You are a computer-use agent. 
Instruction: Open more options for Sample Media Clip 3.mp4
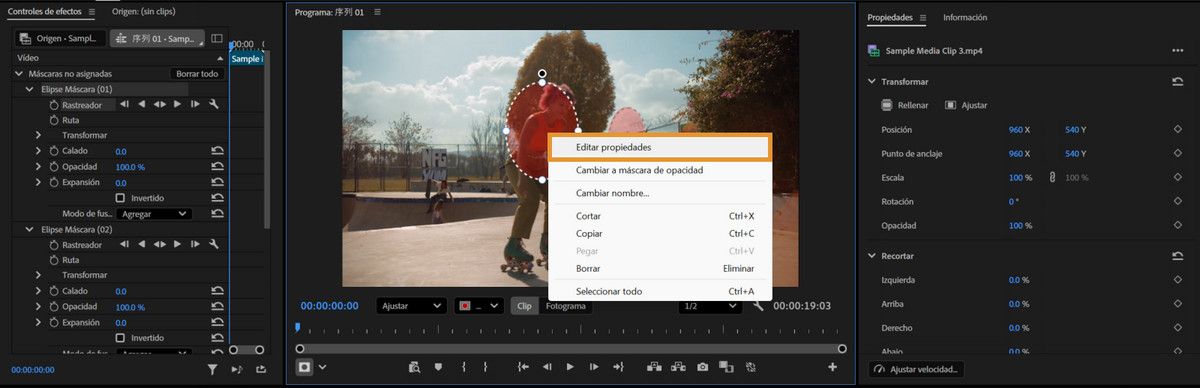coord(1177,50)
